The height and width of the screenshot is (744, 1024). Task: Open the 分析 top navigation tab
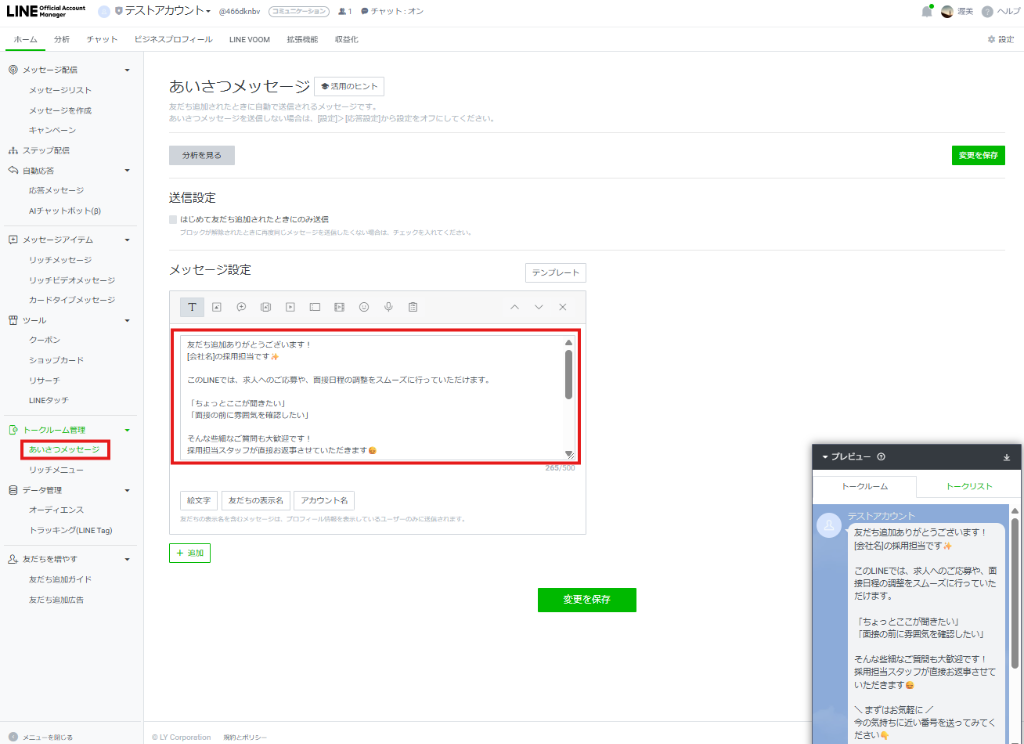click(x=62, y=39)
